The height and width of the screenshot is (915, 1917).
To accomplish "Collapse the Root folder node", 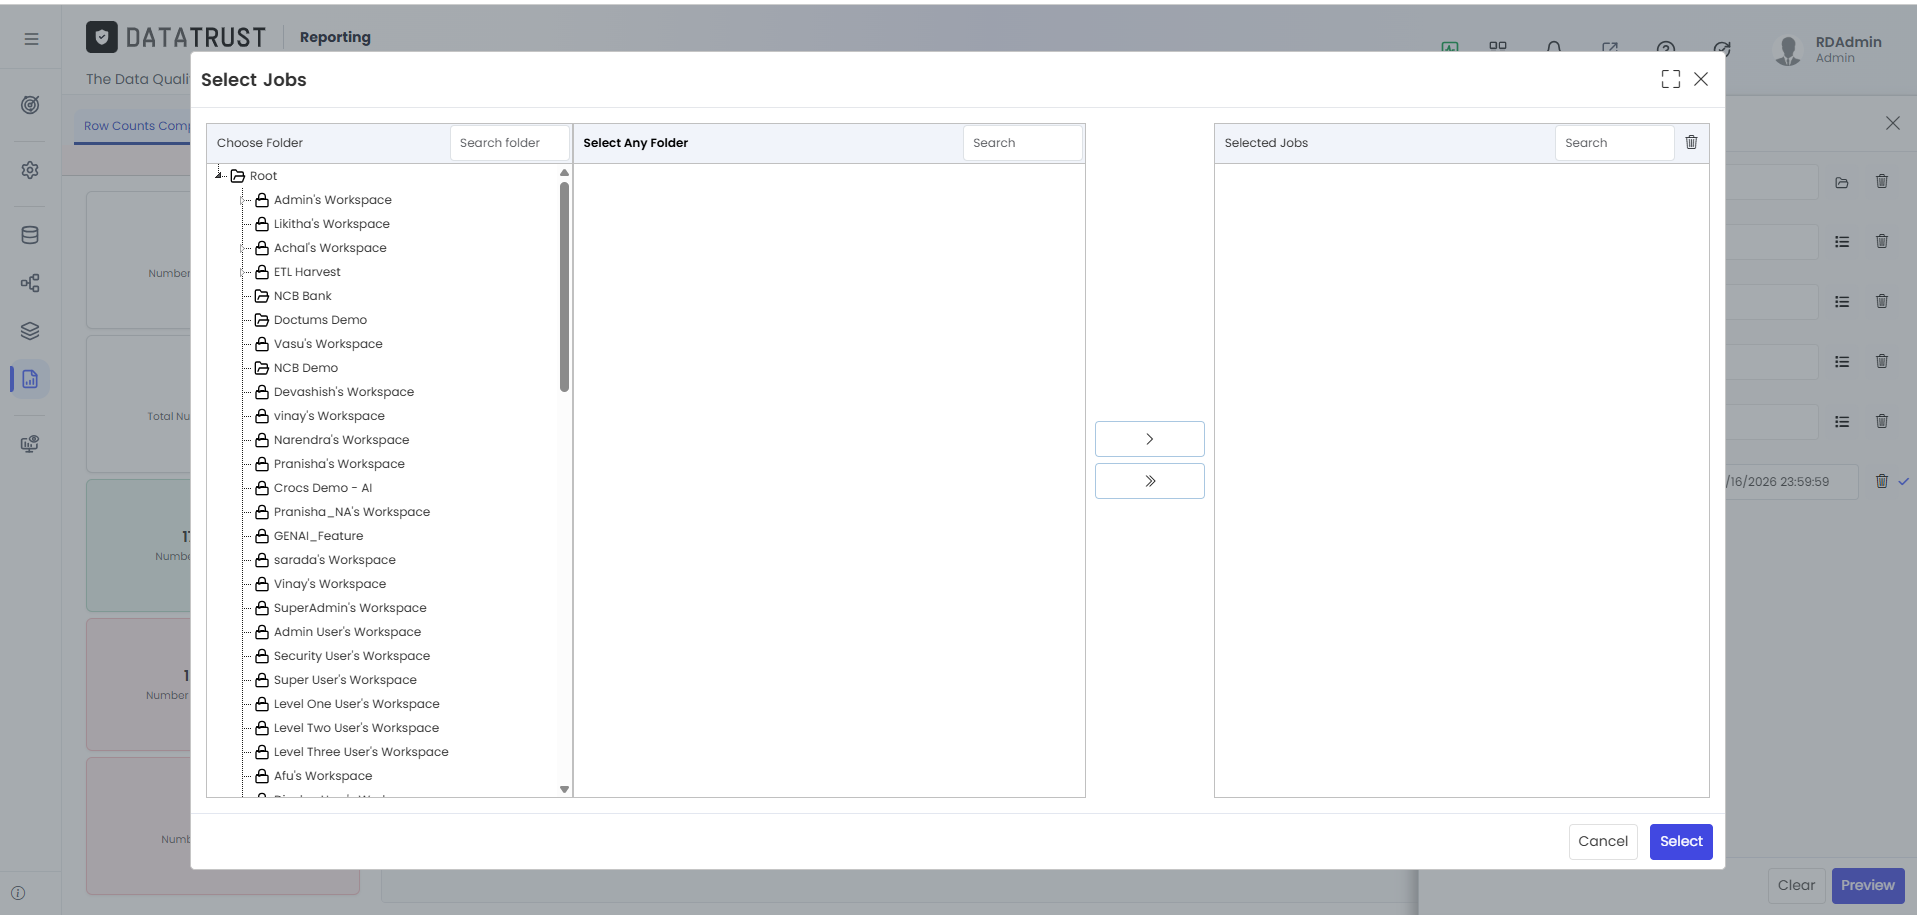I will tap(219, 175).
